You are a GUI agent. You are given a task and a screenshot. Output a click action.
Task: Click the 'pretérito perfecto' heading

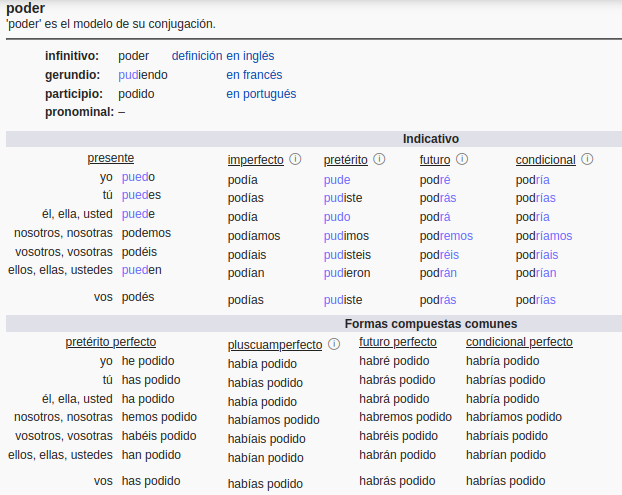pyautogui.click(x=110, y=342)
